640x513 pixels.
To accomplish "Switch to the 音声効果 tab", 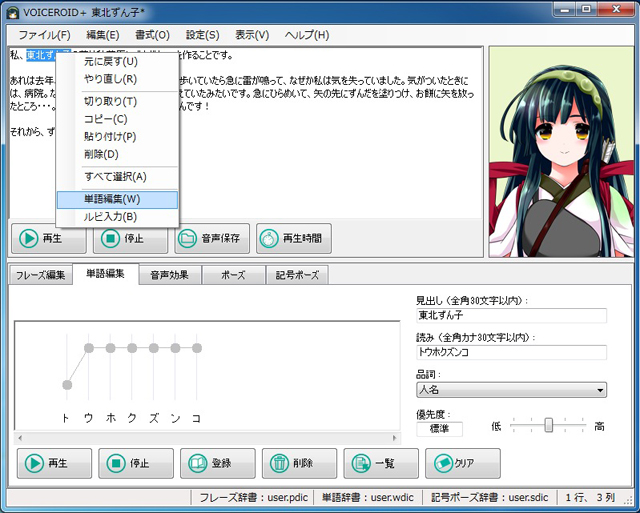I will 169,275.
